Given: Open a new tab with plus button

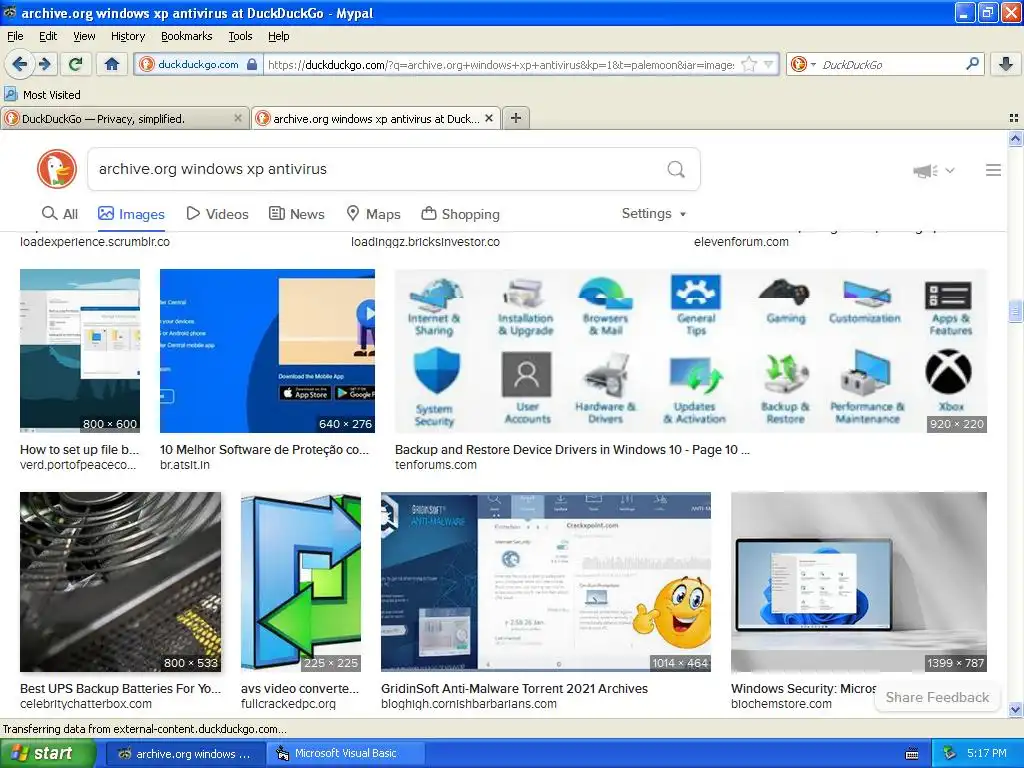Looking at the screenshot, I should [516, 118].
